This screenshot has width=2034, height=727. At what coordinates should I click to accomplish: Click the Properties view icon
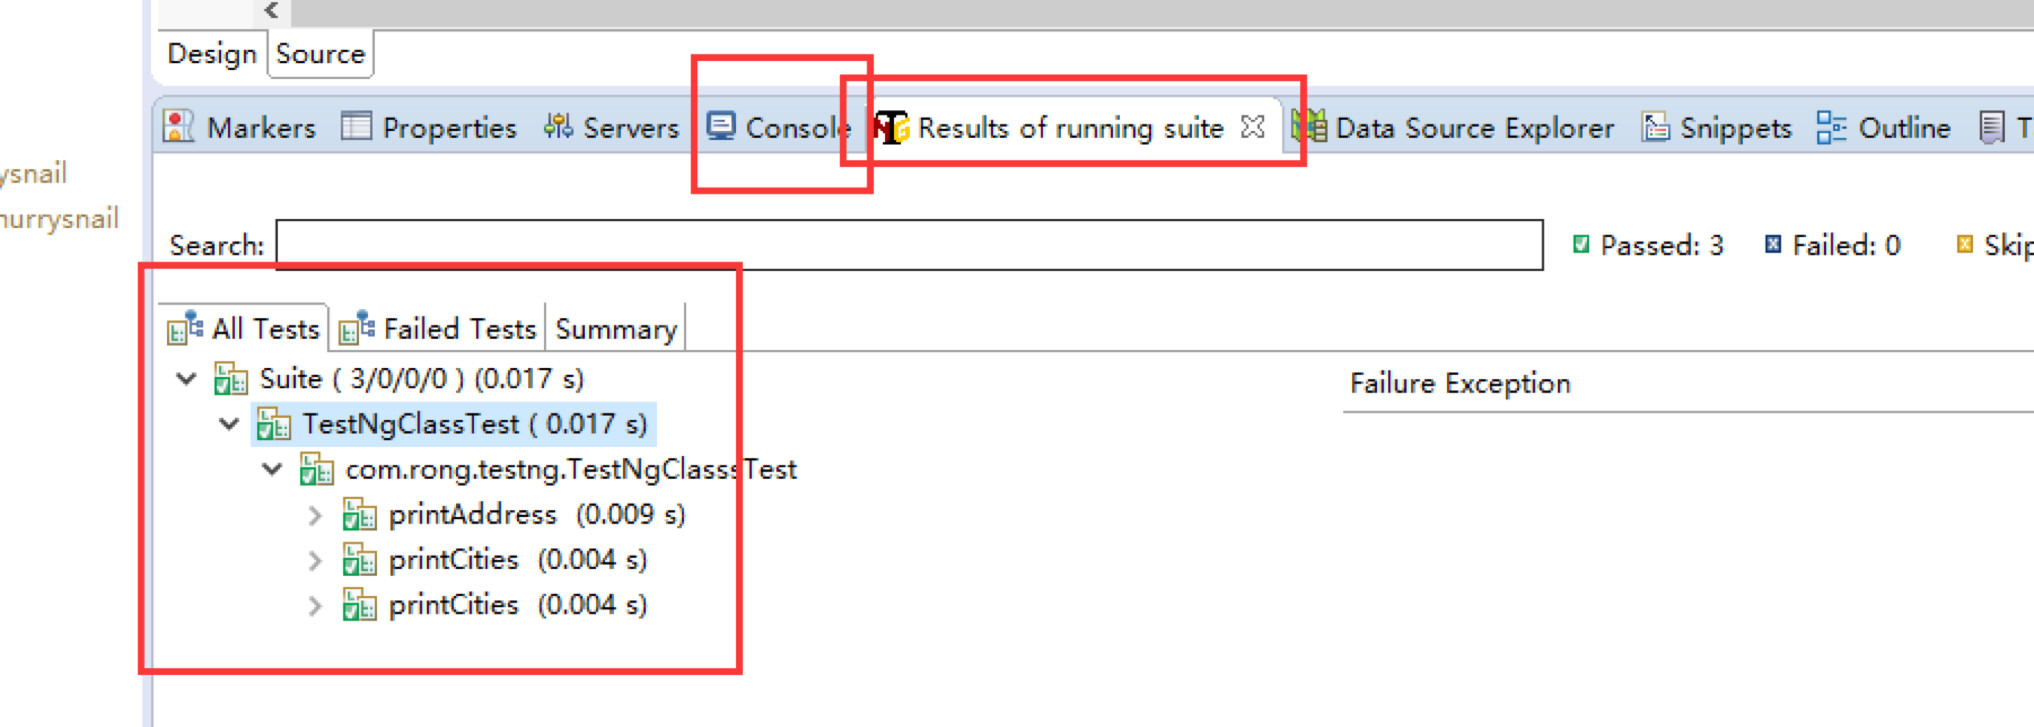pyautogui.click(x=356, y=127)
